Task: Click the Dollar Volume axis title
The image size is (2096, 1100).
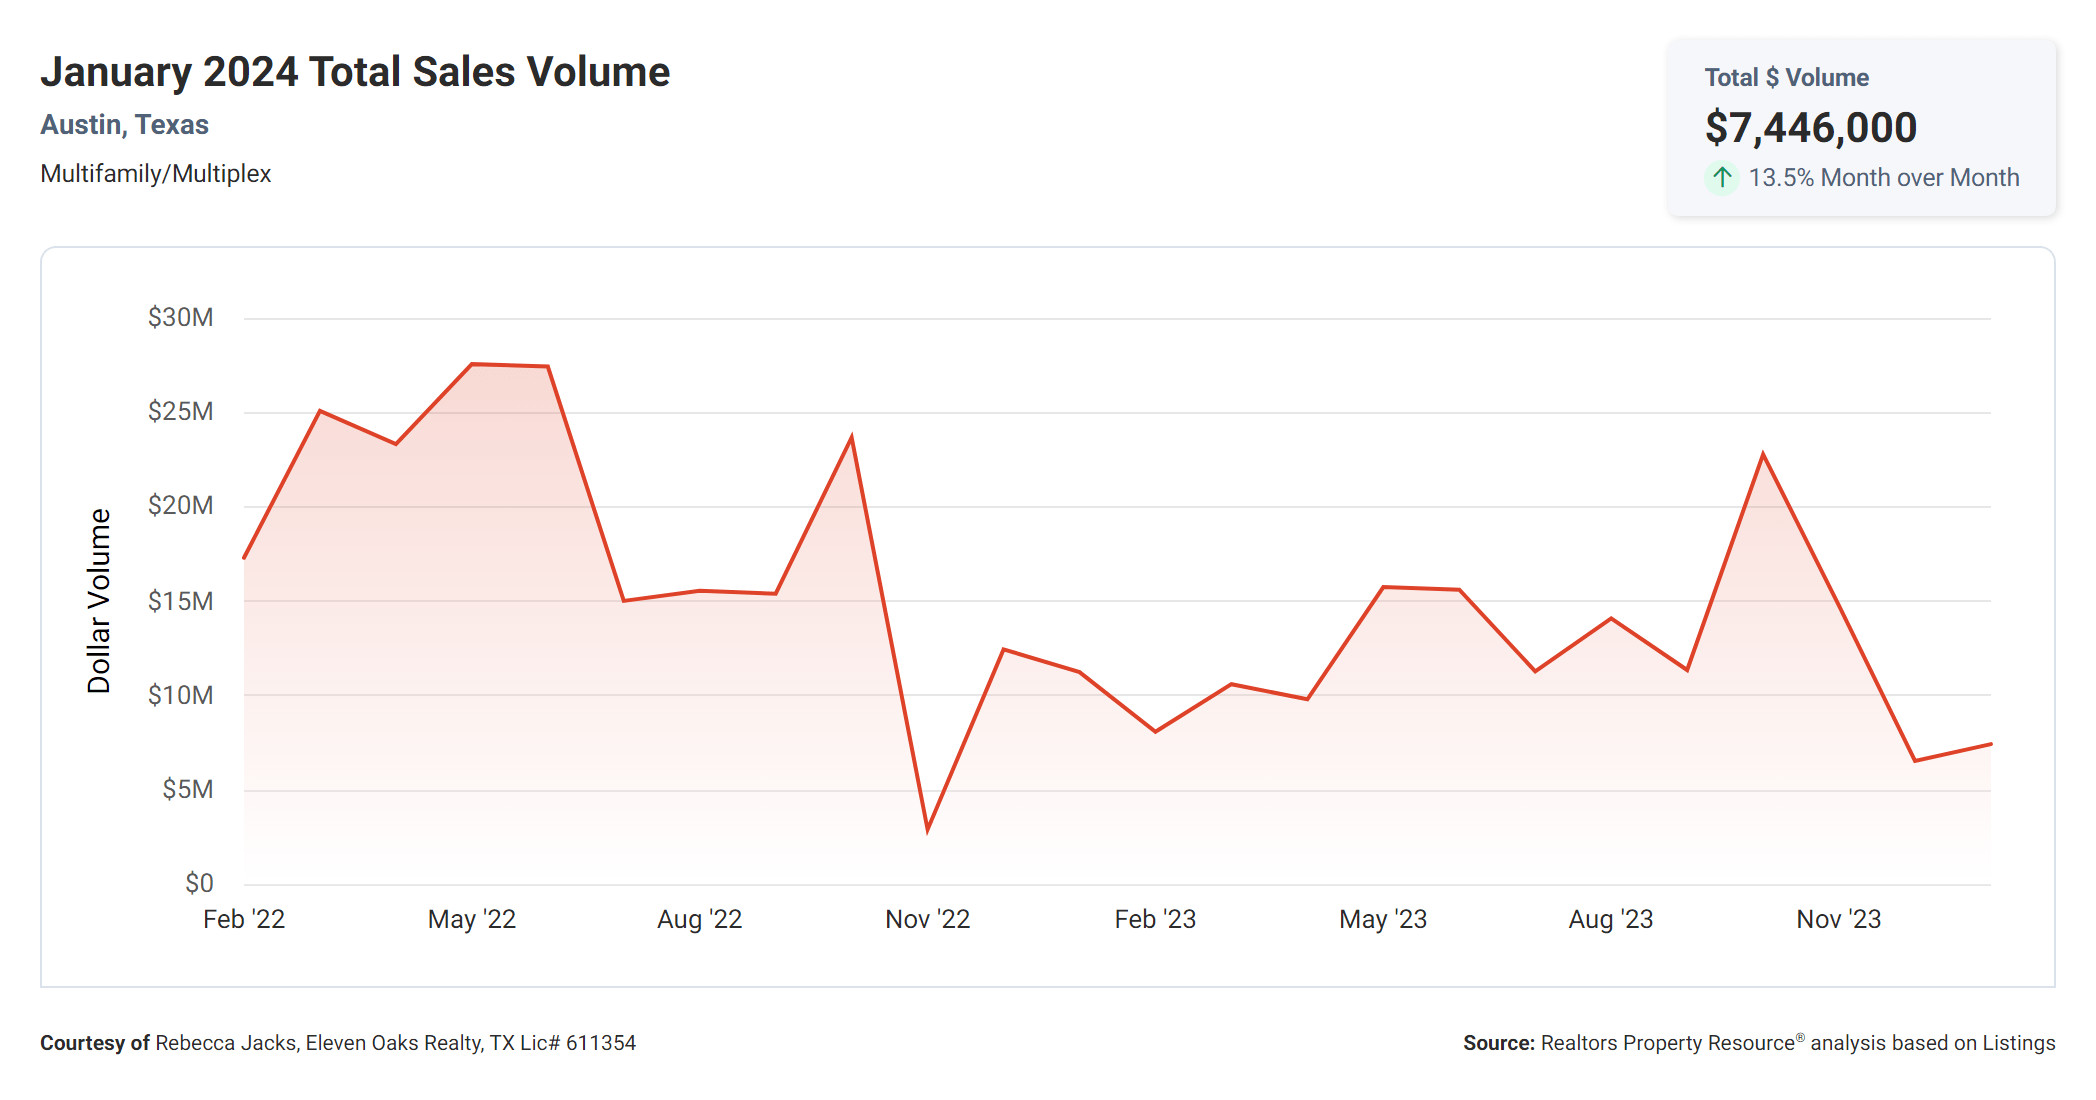Action: pos(98,600)
